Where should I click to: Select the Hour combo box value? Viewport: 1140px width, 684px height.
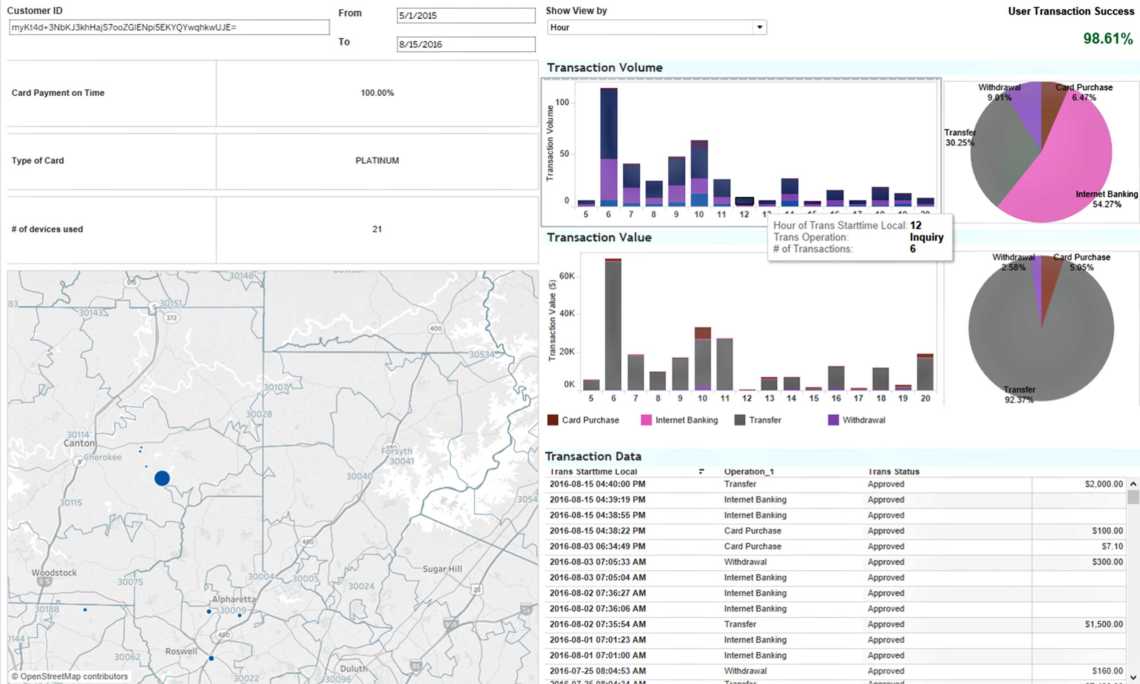(650, 28)
